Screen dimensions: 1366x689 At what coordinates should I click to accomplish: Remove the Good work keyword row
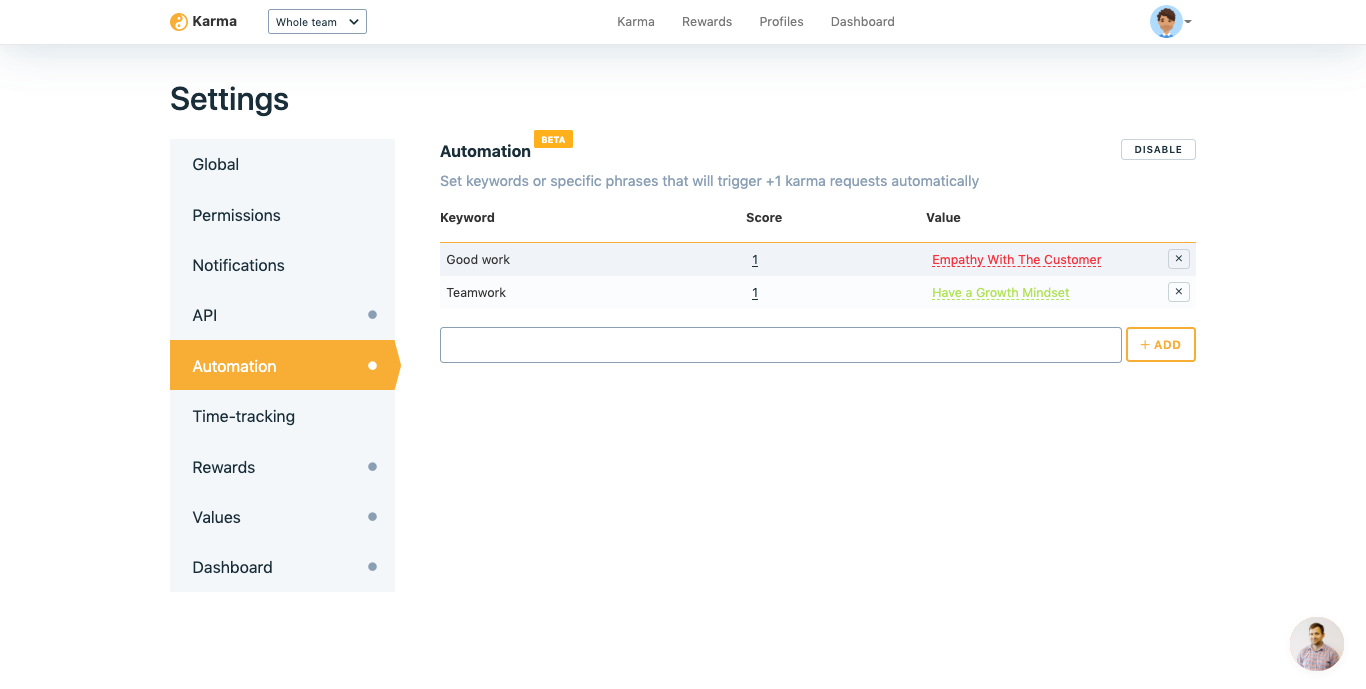tap(1179, 259)
